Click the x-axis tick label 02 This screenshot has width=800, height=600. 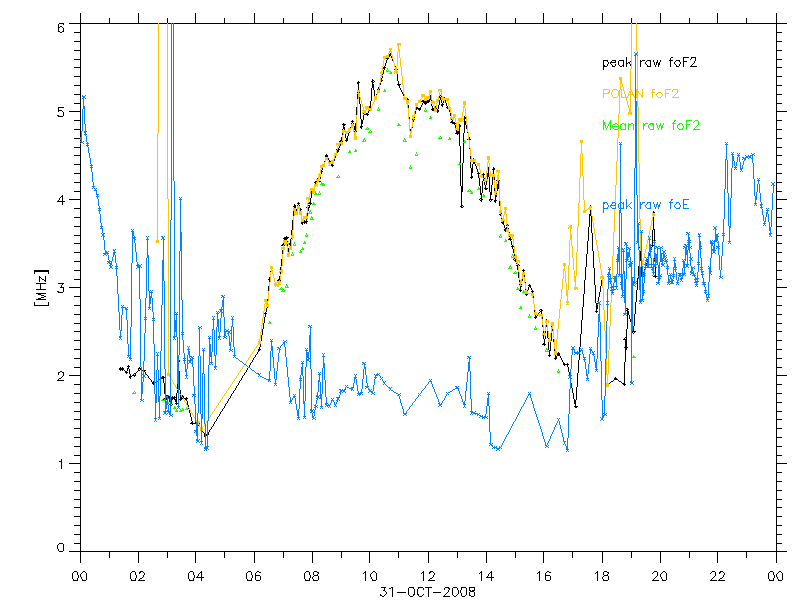pyautogui.click(x=138, y=577)
